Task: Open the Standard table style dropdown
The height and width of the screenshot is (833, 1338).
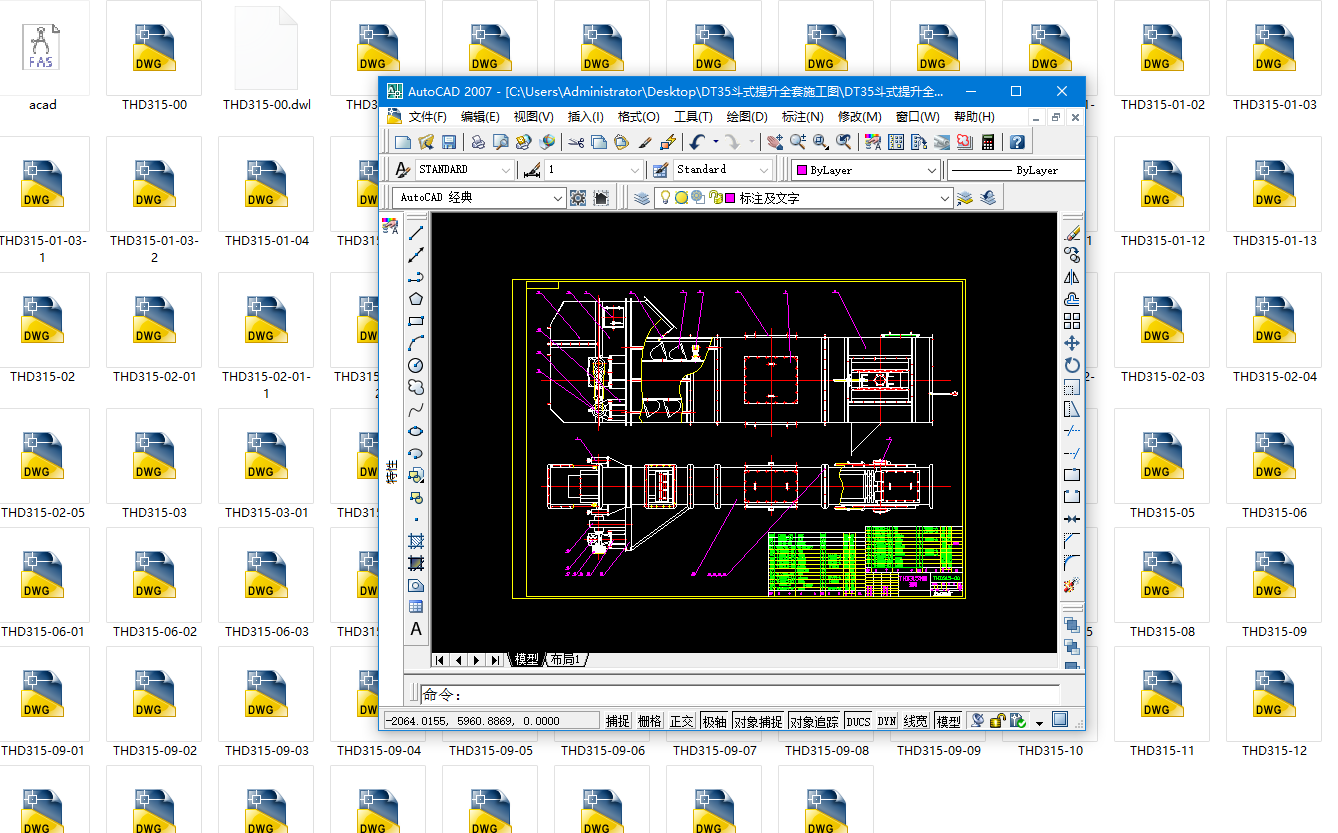Action: tap(723, 170)
